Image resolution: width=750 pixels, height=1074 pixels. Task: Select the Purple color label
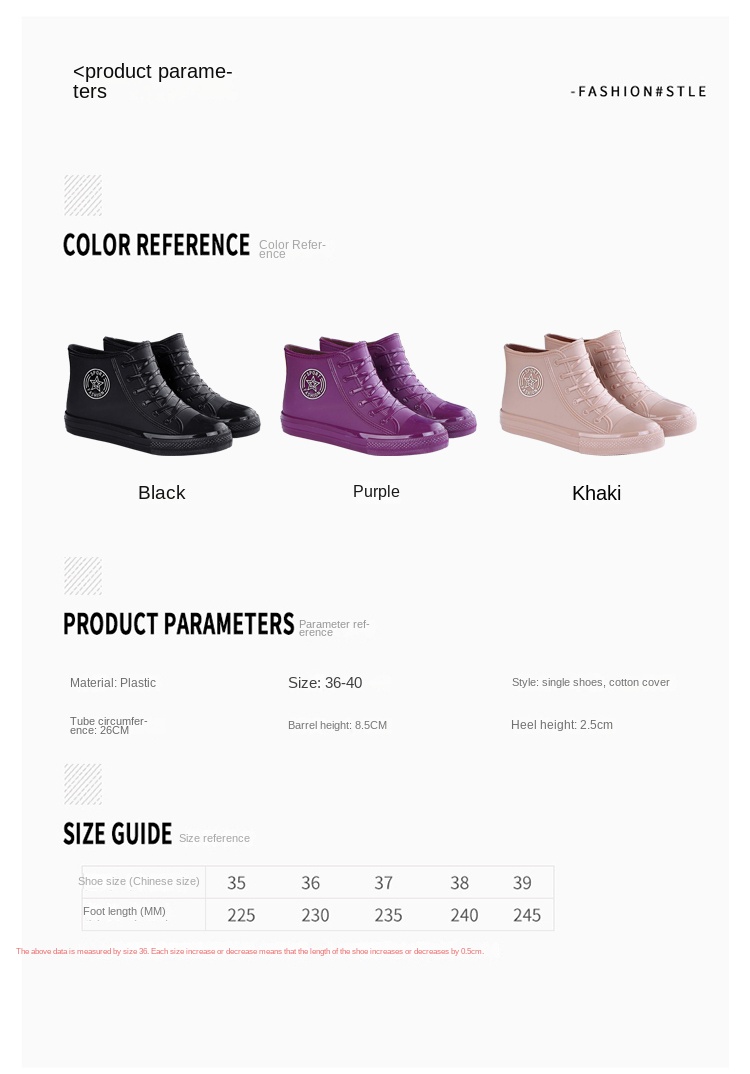click(x=376, y=491)
